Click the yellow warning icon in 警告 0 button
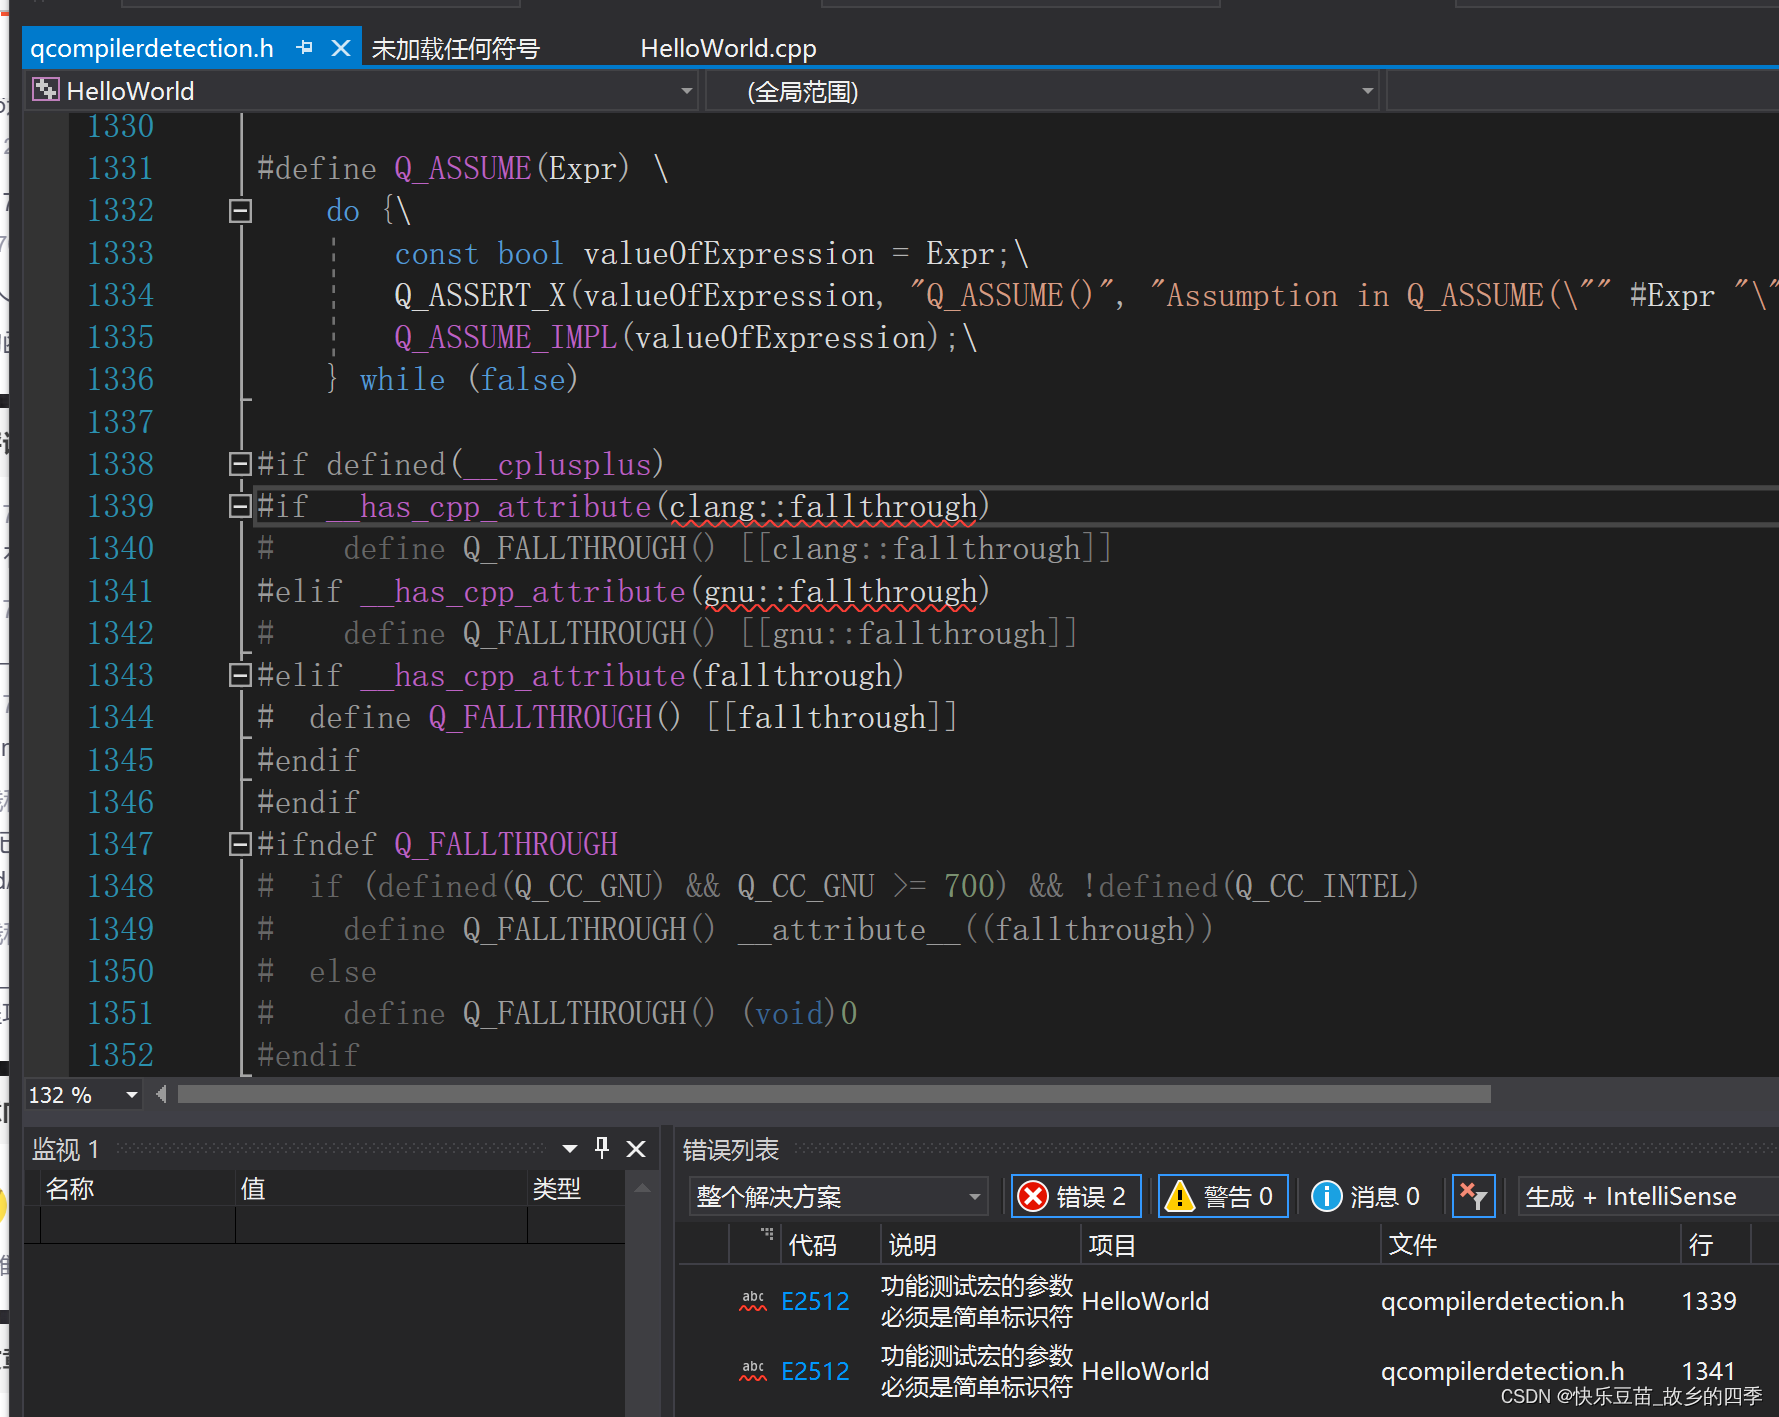This screenshot has height=1417, width=1779. tap(1180, 1196)
